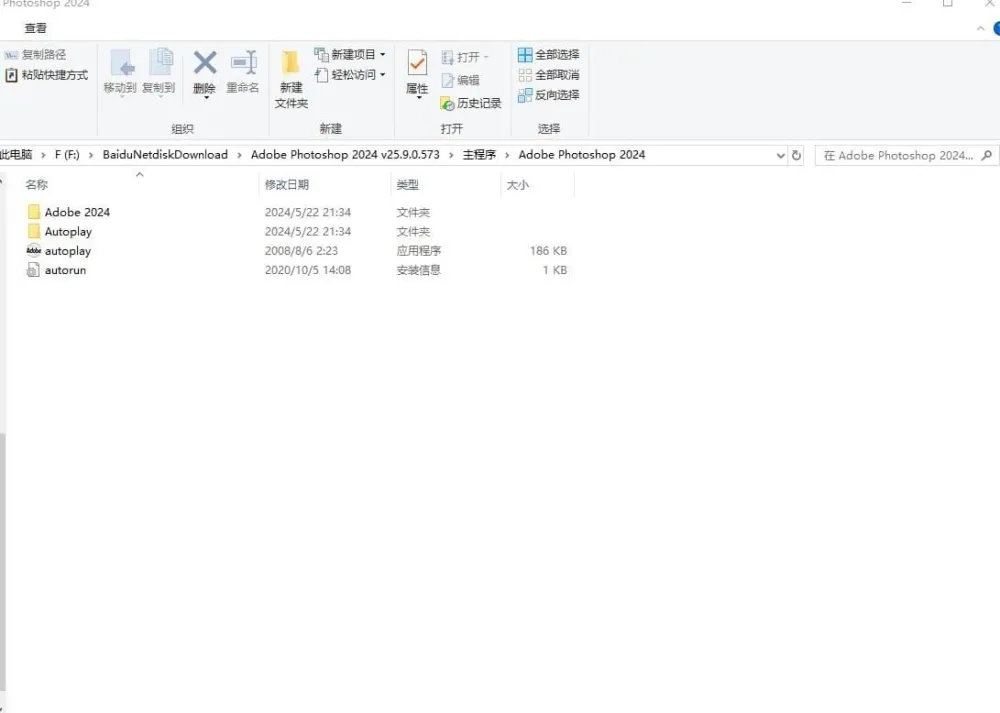The height and width of the screenshot is (713, 1000).
Task: Open the address bar dropdown arrow
Action: [x=781, y=155]
